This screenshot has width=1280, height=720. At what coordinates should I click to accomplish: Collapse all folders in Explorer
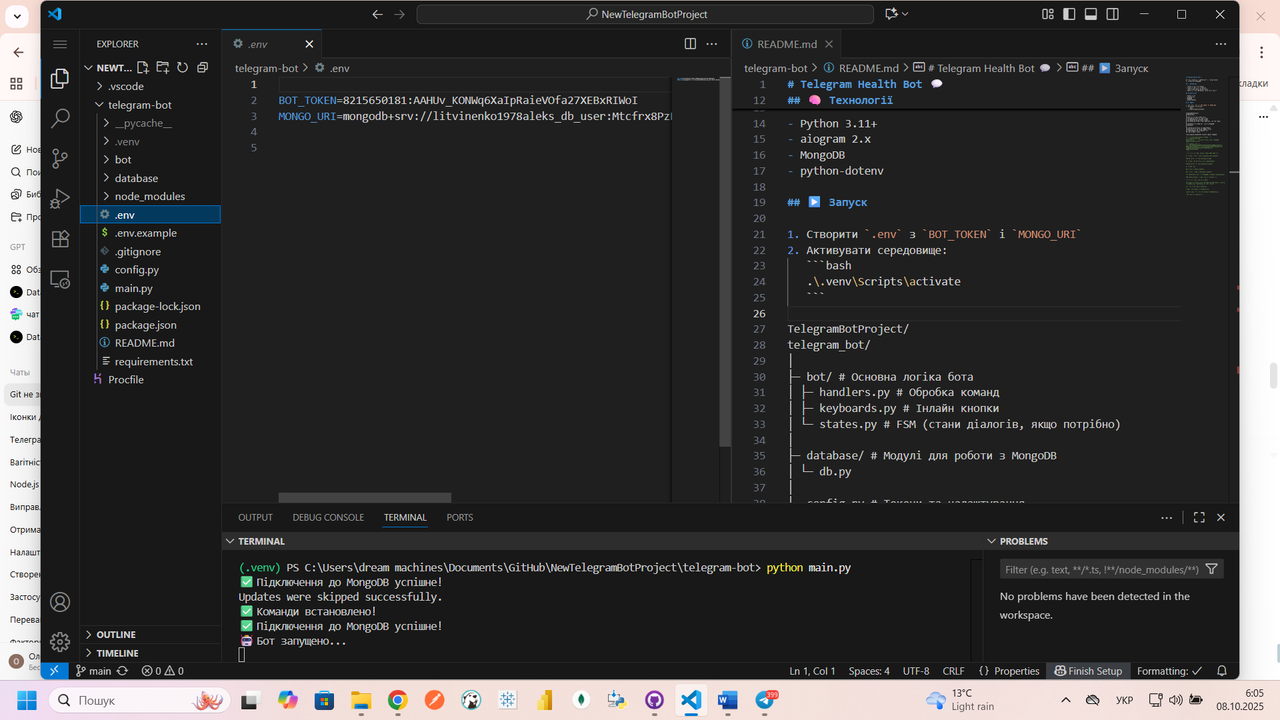pyautogui.click(x=202, y=68)
